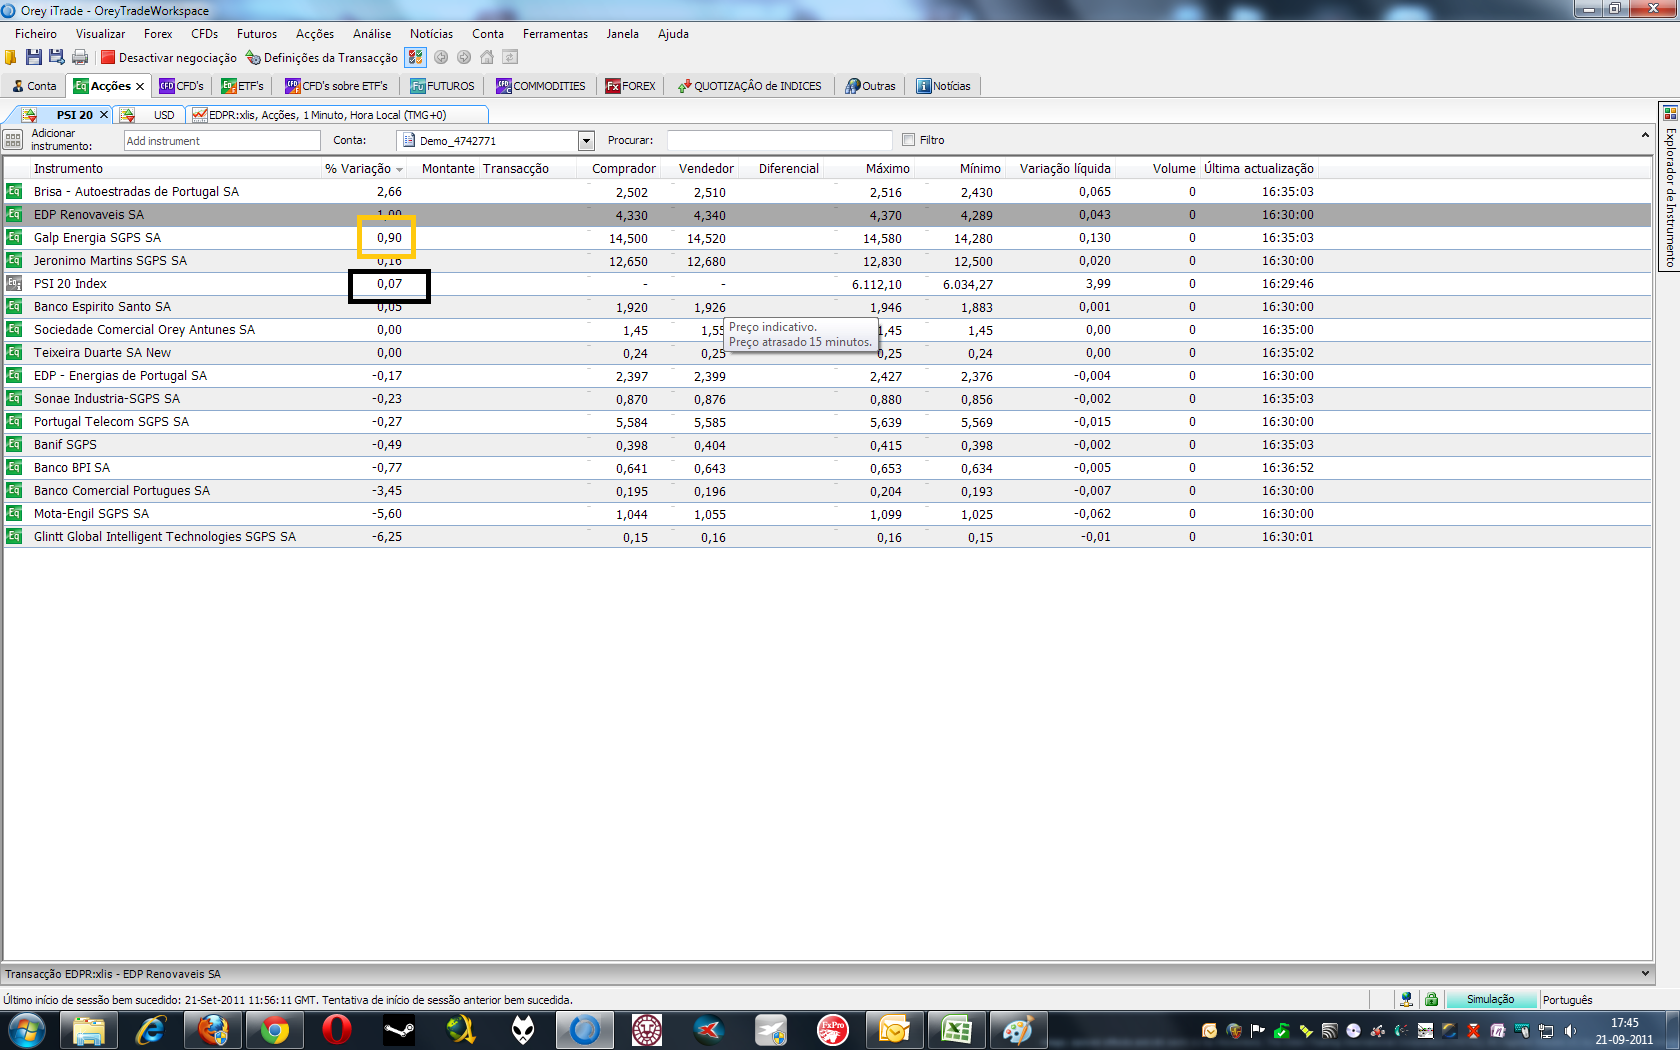The width and height of the screenshot is (1680, 1050).
Task: Click the Volume column header
Action: point(1173,169)
